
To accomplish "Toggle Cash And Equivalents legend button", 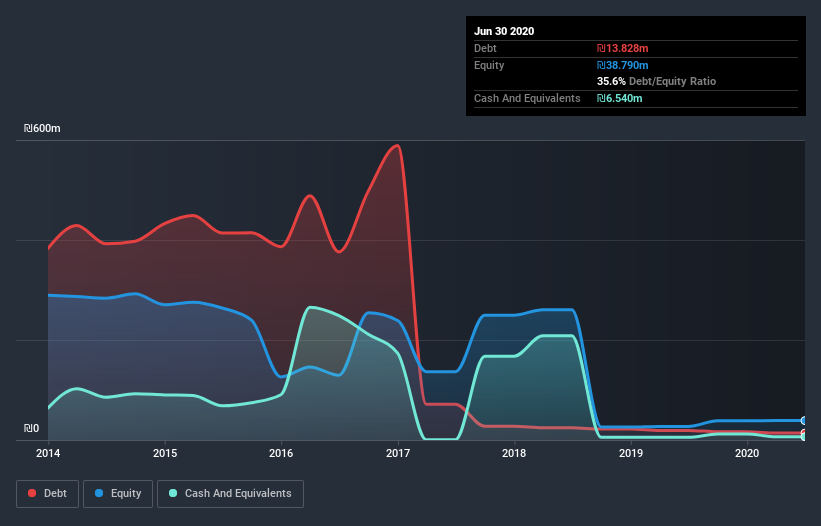I will pyautogui.click(x=230, y=494).
